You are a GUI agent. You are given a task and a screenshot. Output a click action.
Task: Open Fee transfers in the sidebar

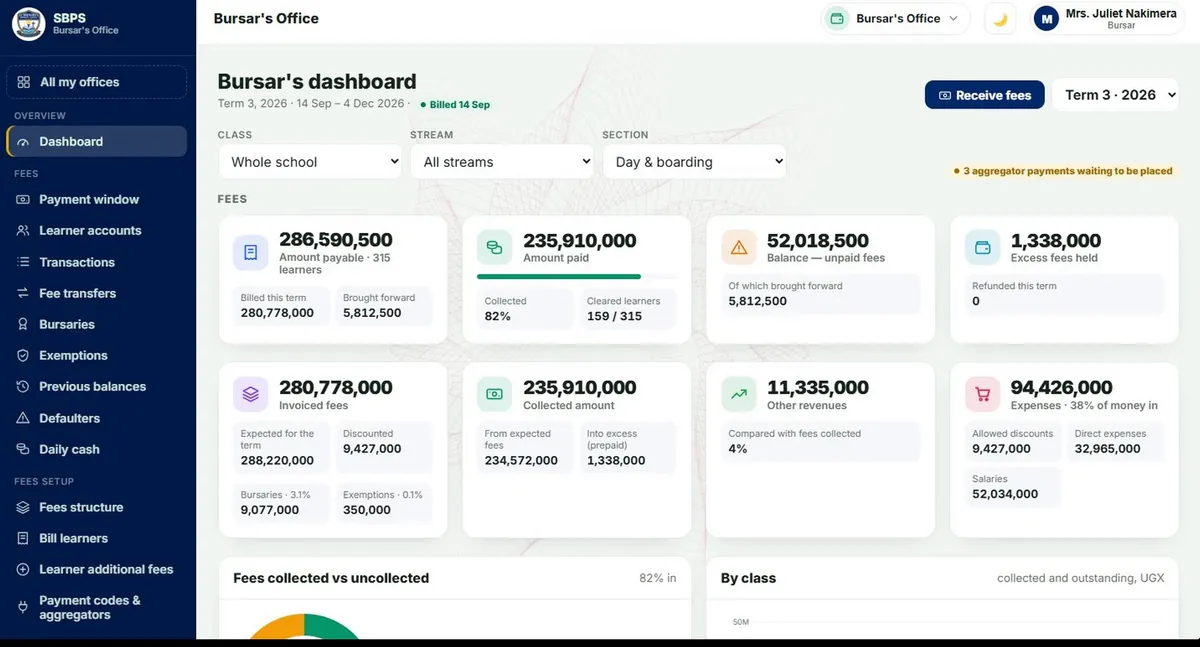(x=96, y=293)
